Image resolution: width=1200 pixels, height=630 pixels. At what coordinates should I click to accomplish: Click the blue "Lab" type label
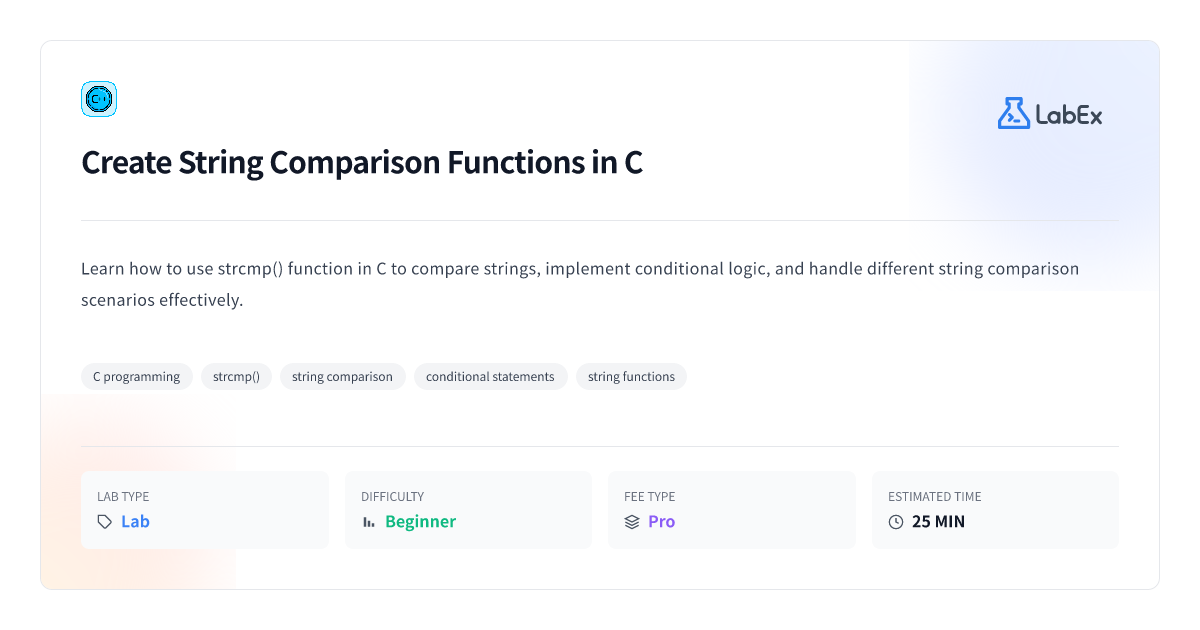(x=135, y=522)
